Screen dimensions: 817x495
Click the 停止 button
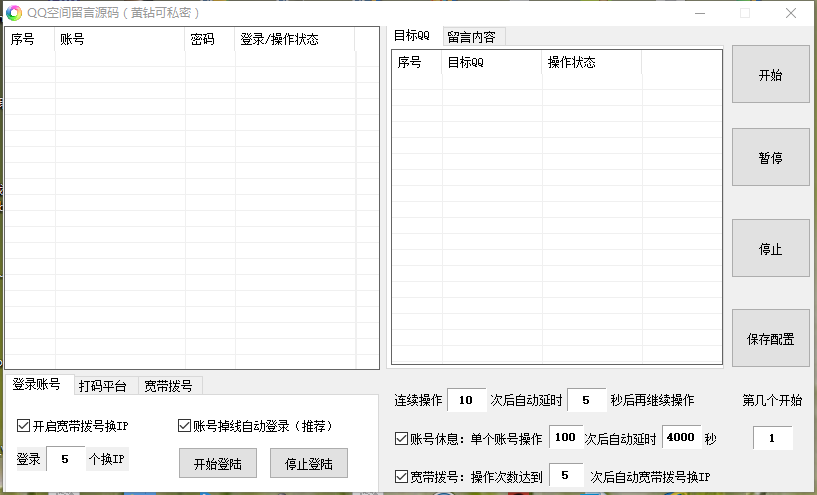coord(771,249)
